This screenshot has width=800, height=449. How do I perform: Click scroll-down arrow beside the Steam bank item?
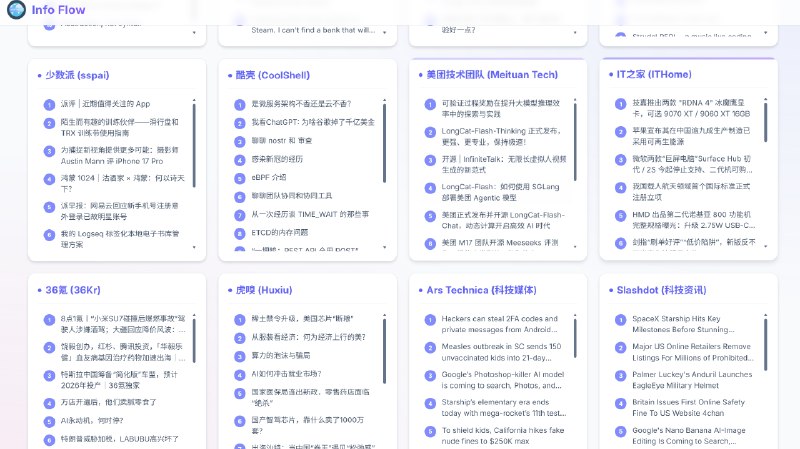pyautogui.click(x=384, y=33)
